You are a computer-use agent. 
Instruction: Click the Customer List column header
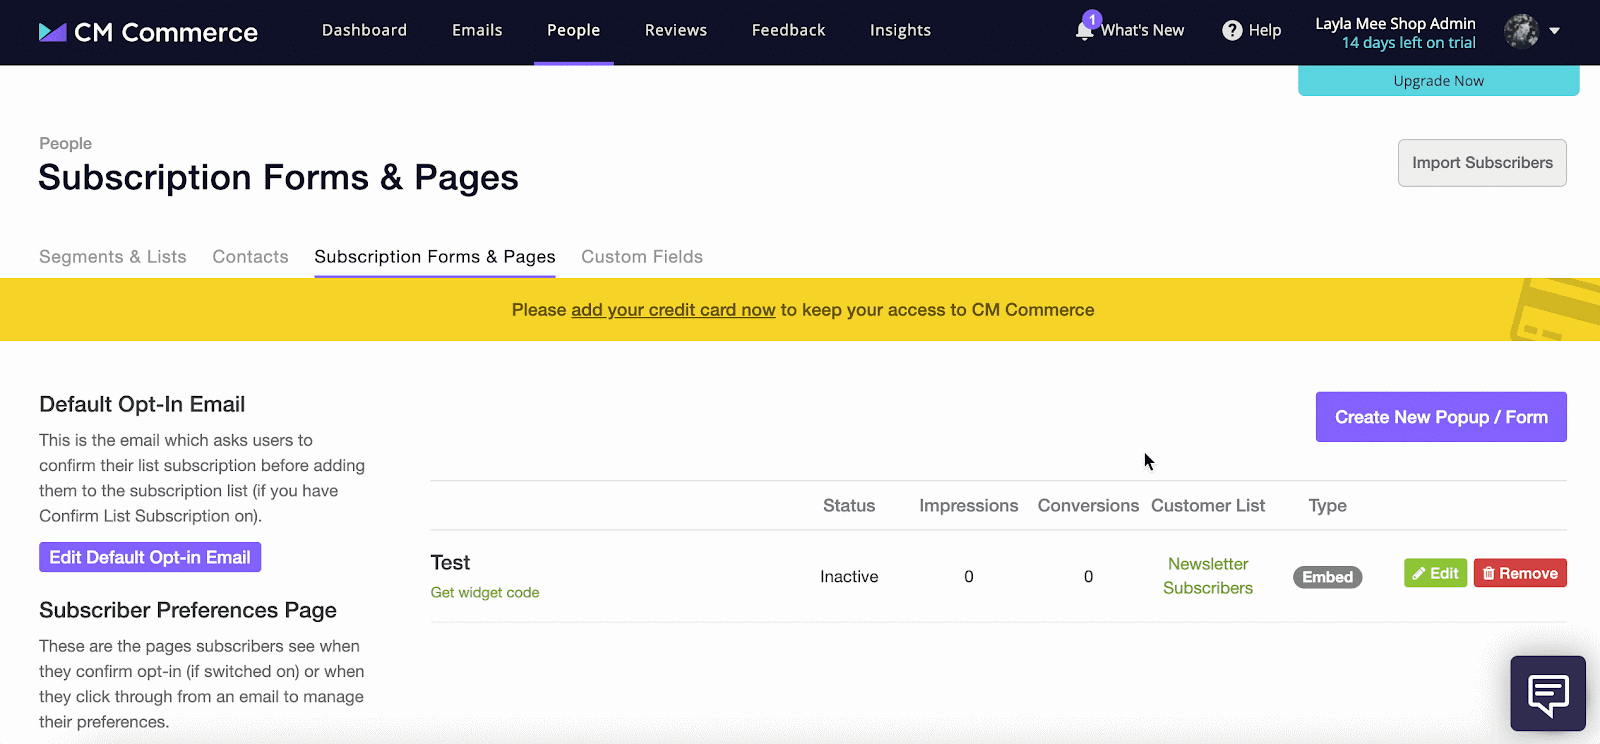coord(1208,506)
